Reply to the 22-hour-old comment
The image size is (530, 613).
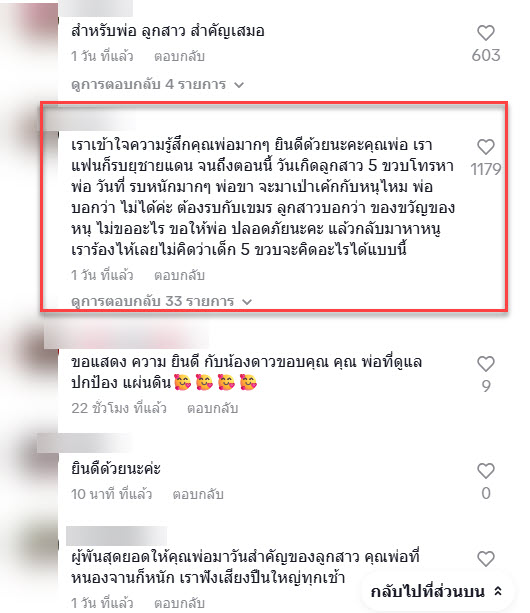coord(212,408)
